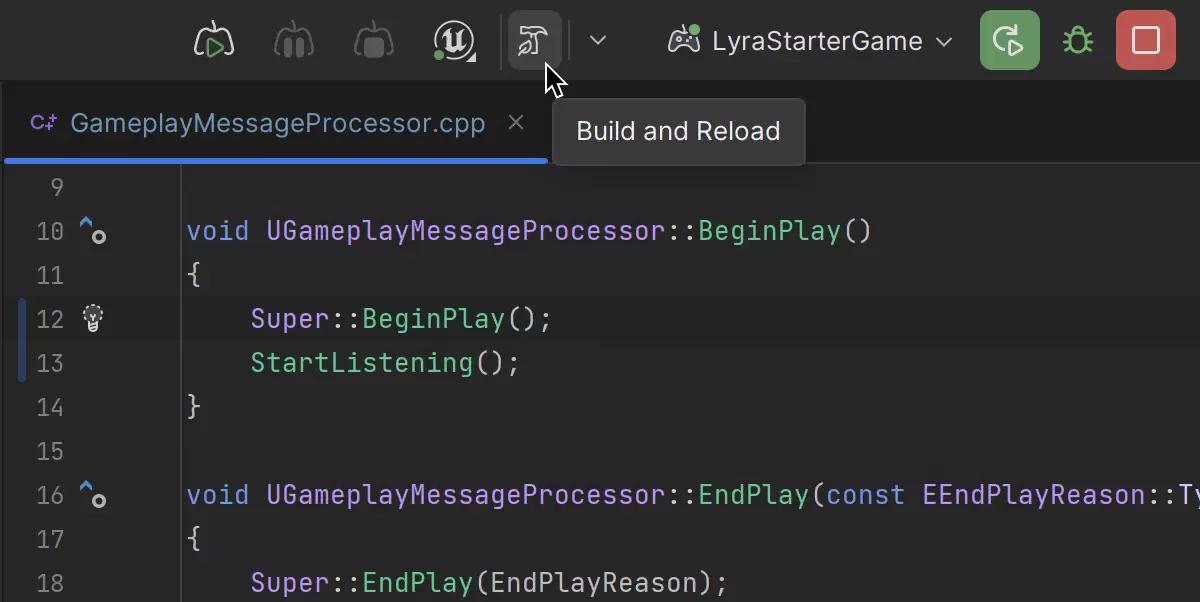Click the override gutter marker beside BeginPlay

pyautogui.click(x=92, y=231)
